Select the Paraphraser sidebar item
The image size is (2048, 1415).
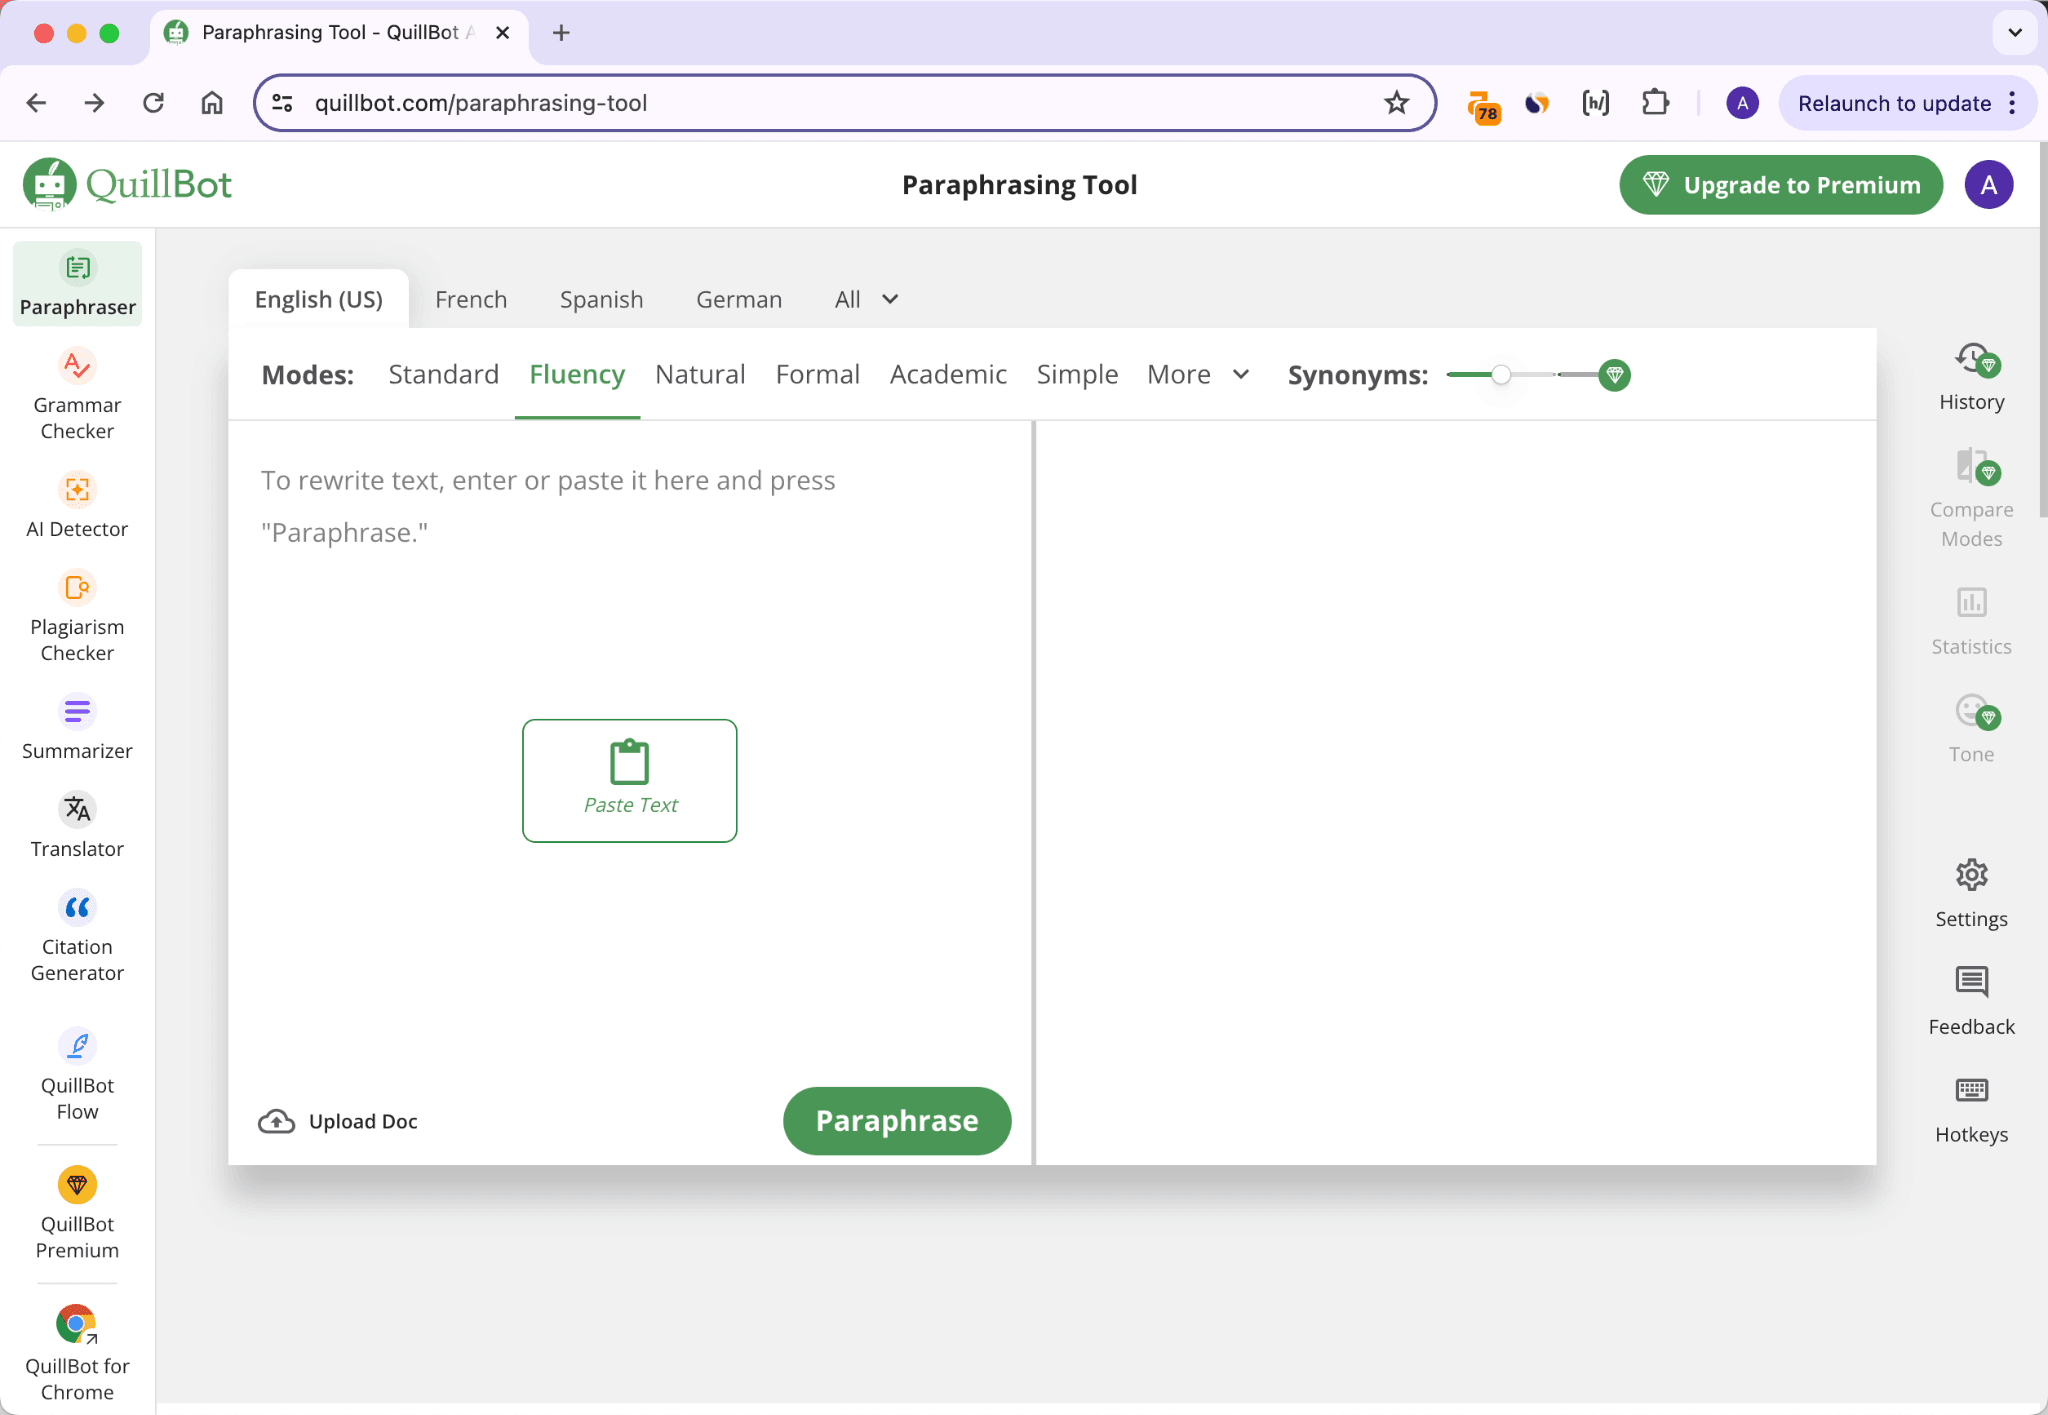pyautogui.click(x=77, y=284)
